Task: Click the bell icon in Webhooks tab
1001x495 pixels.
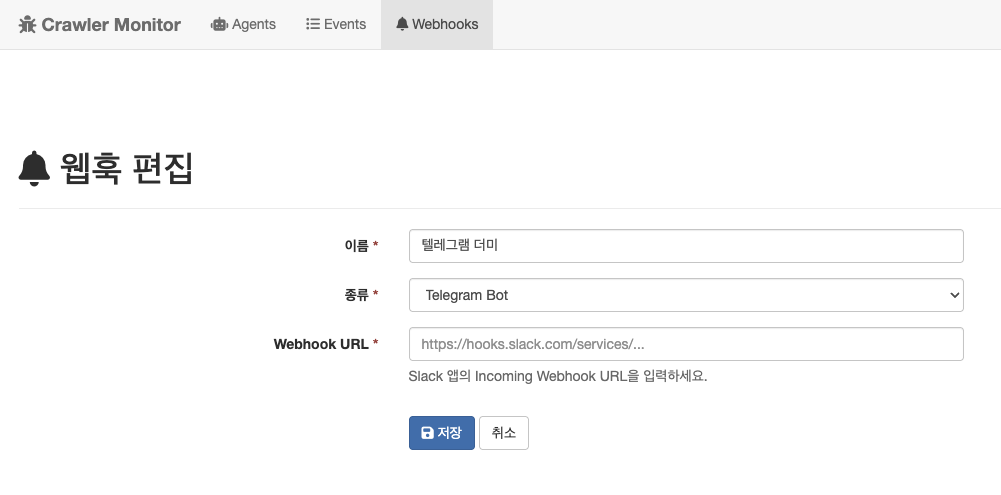Action: click(402, 24)
